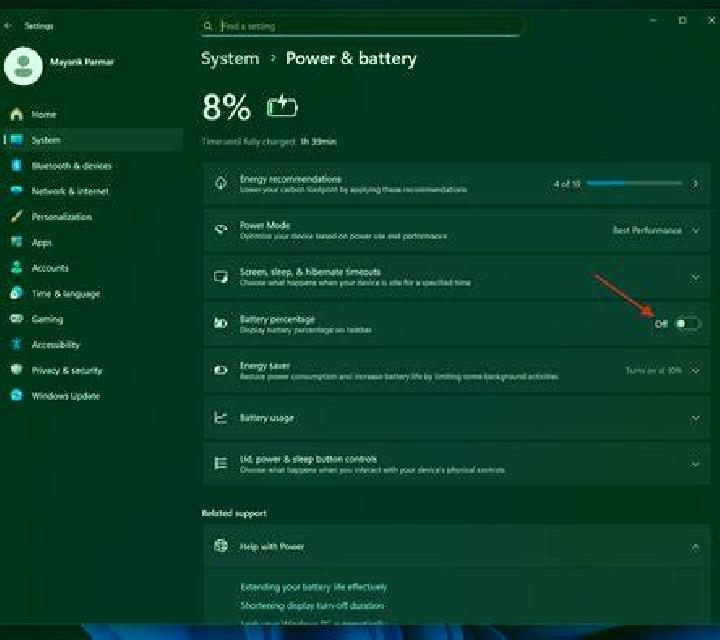
Task: Expand the Energy saver section chevron
Action: (696, 370)
